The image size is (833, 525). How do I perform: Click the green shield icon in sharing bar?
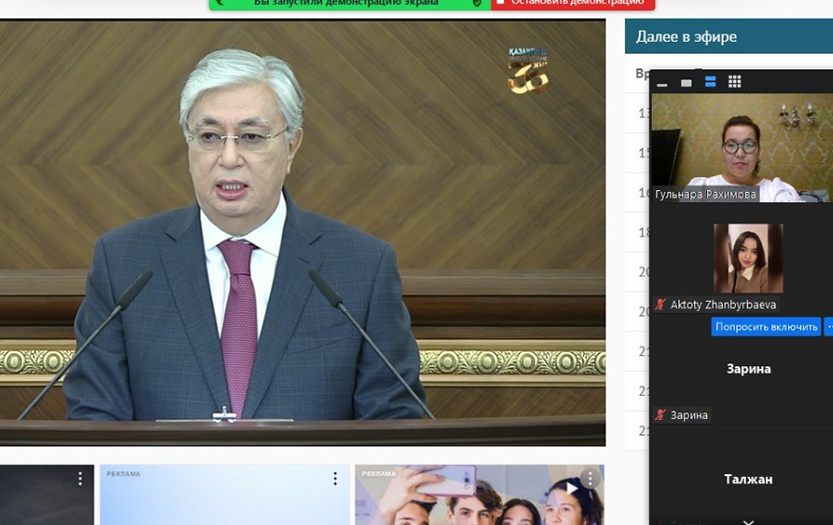point(477,3)
